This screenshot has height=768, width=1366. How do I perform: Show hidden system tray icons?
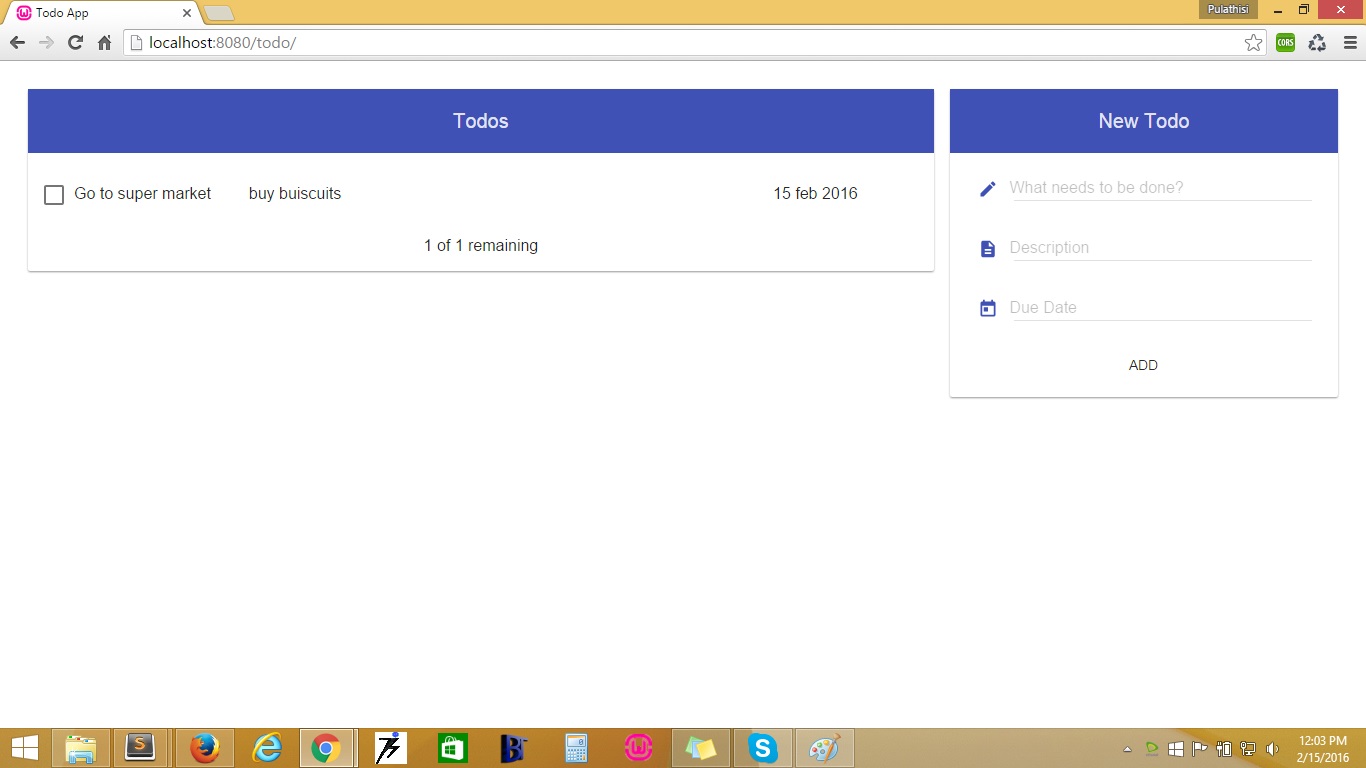coord(1128,749)
